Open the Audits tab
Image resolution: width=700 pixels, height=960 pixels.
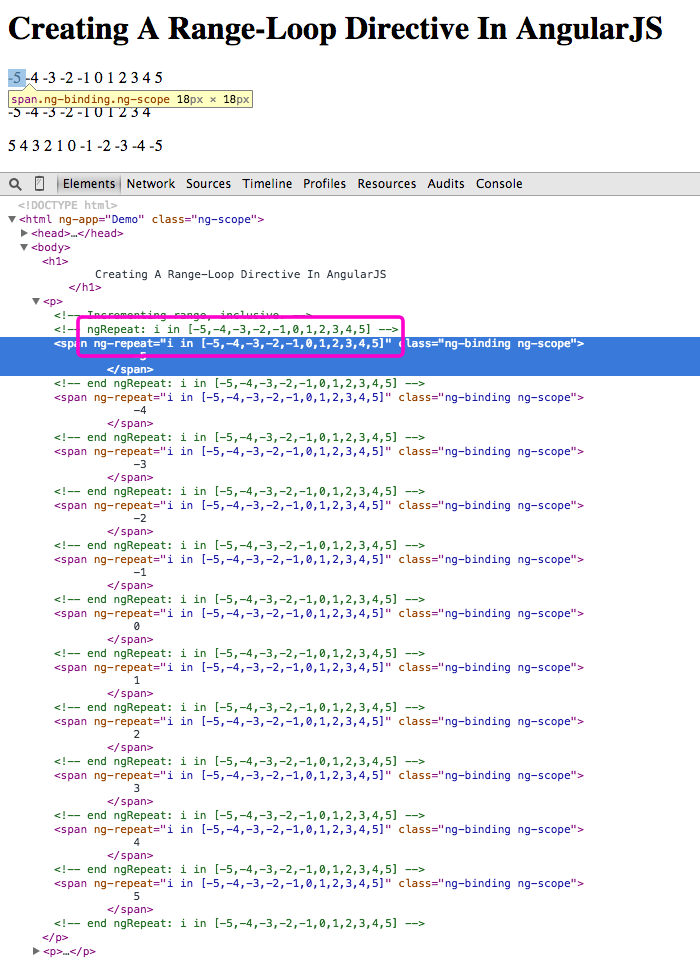tap(446, 184)
